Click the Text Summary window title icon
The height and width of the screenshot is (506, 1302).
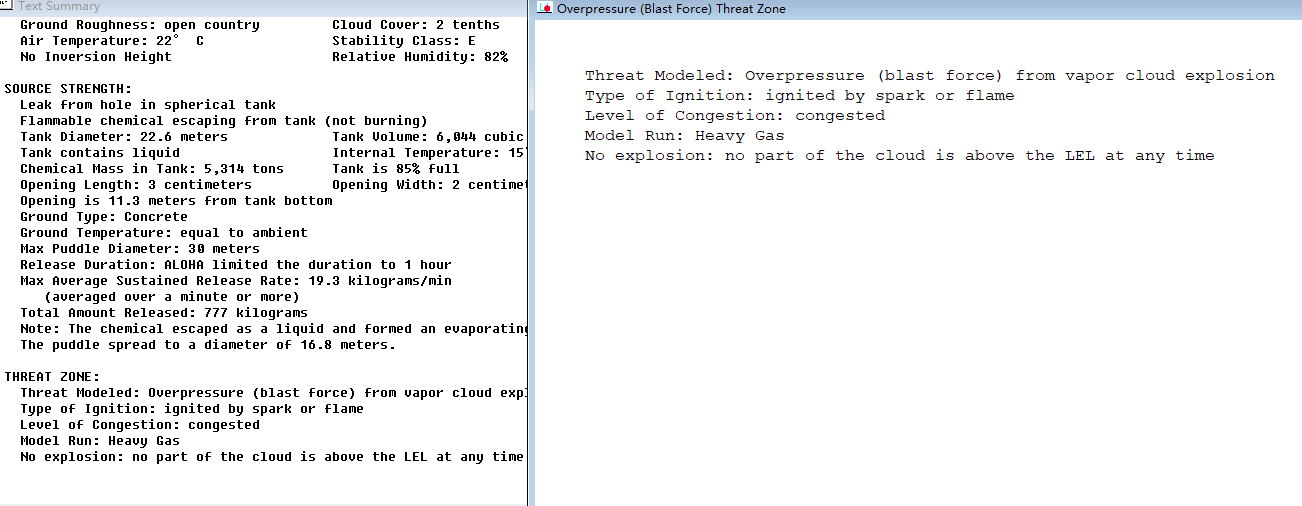[7, 5]
